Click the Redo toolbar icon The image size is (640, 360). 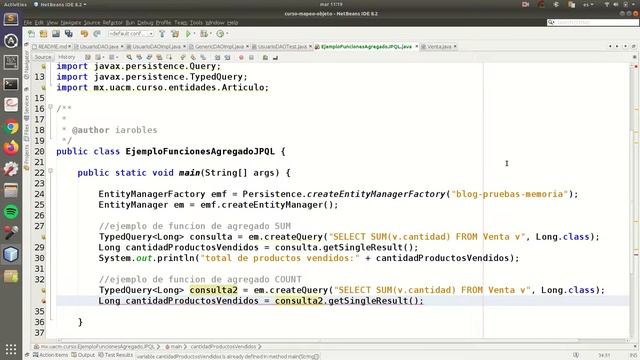pyautogui.click(x=97, y=34)
